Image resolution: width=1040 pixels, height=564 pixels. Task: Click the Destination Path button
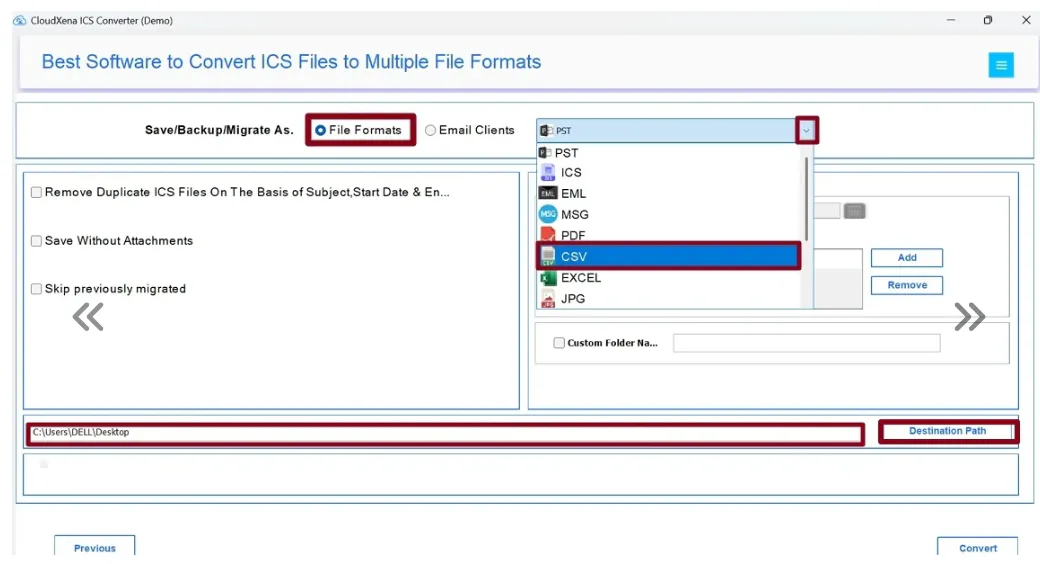(947, 431)
